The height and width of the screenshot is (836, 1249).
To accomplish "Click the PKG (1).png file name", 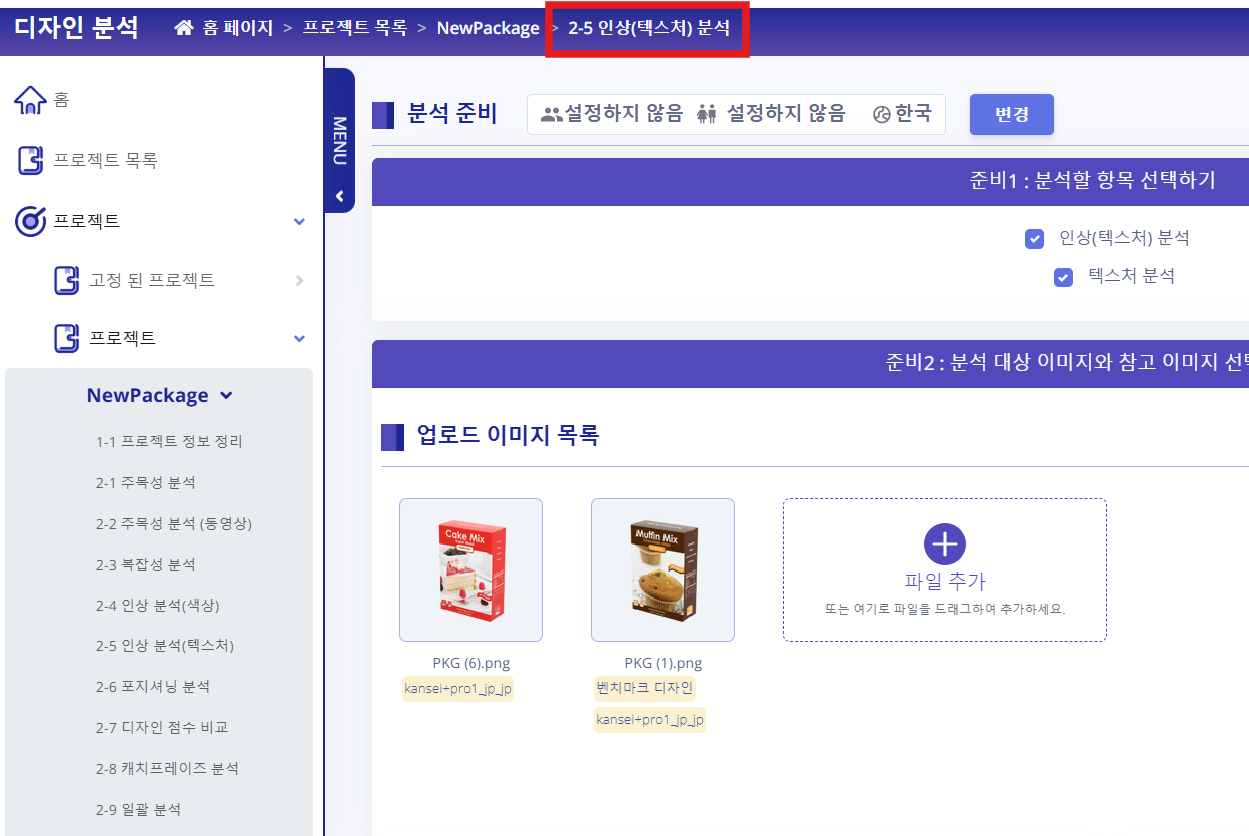I will [663, 663].
